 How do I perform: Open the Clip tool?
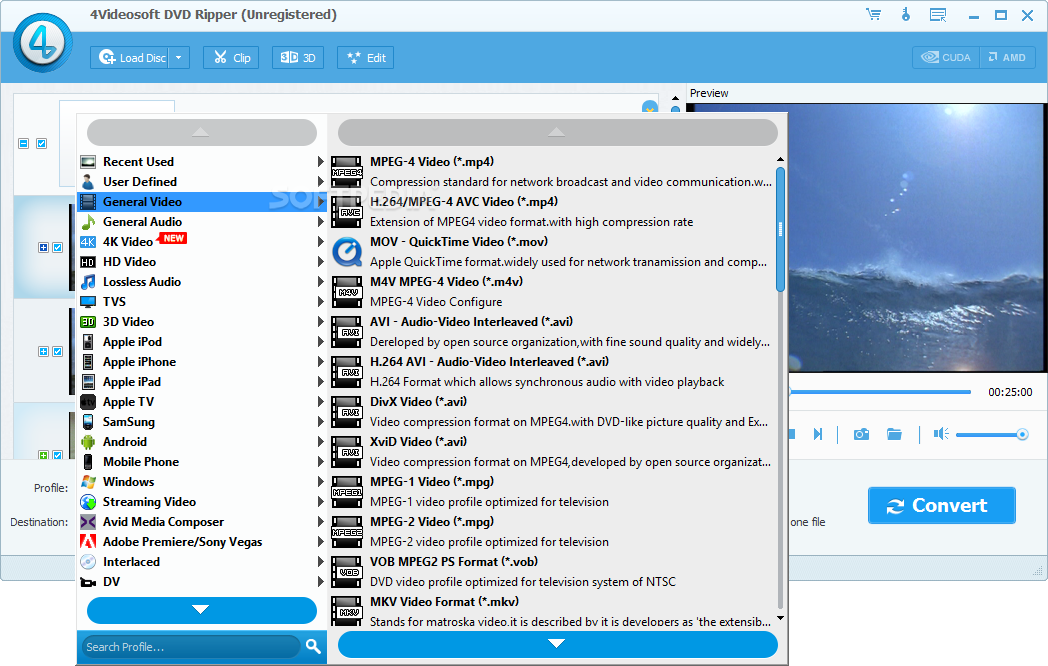[231, 58]
